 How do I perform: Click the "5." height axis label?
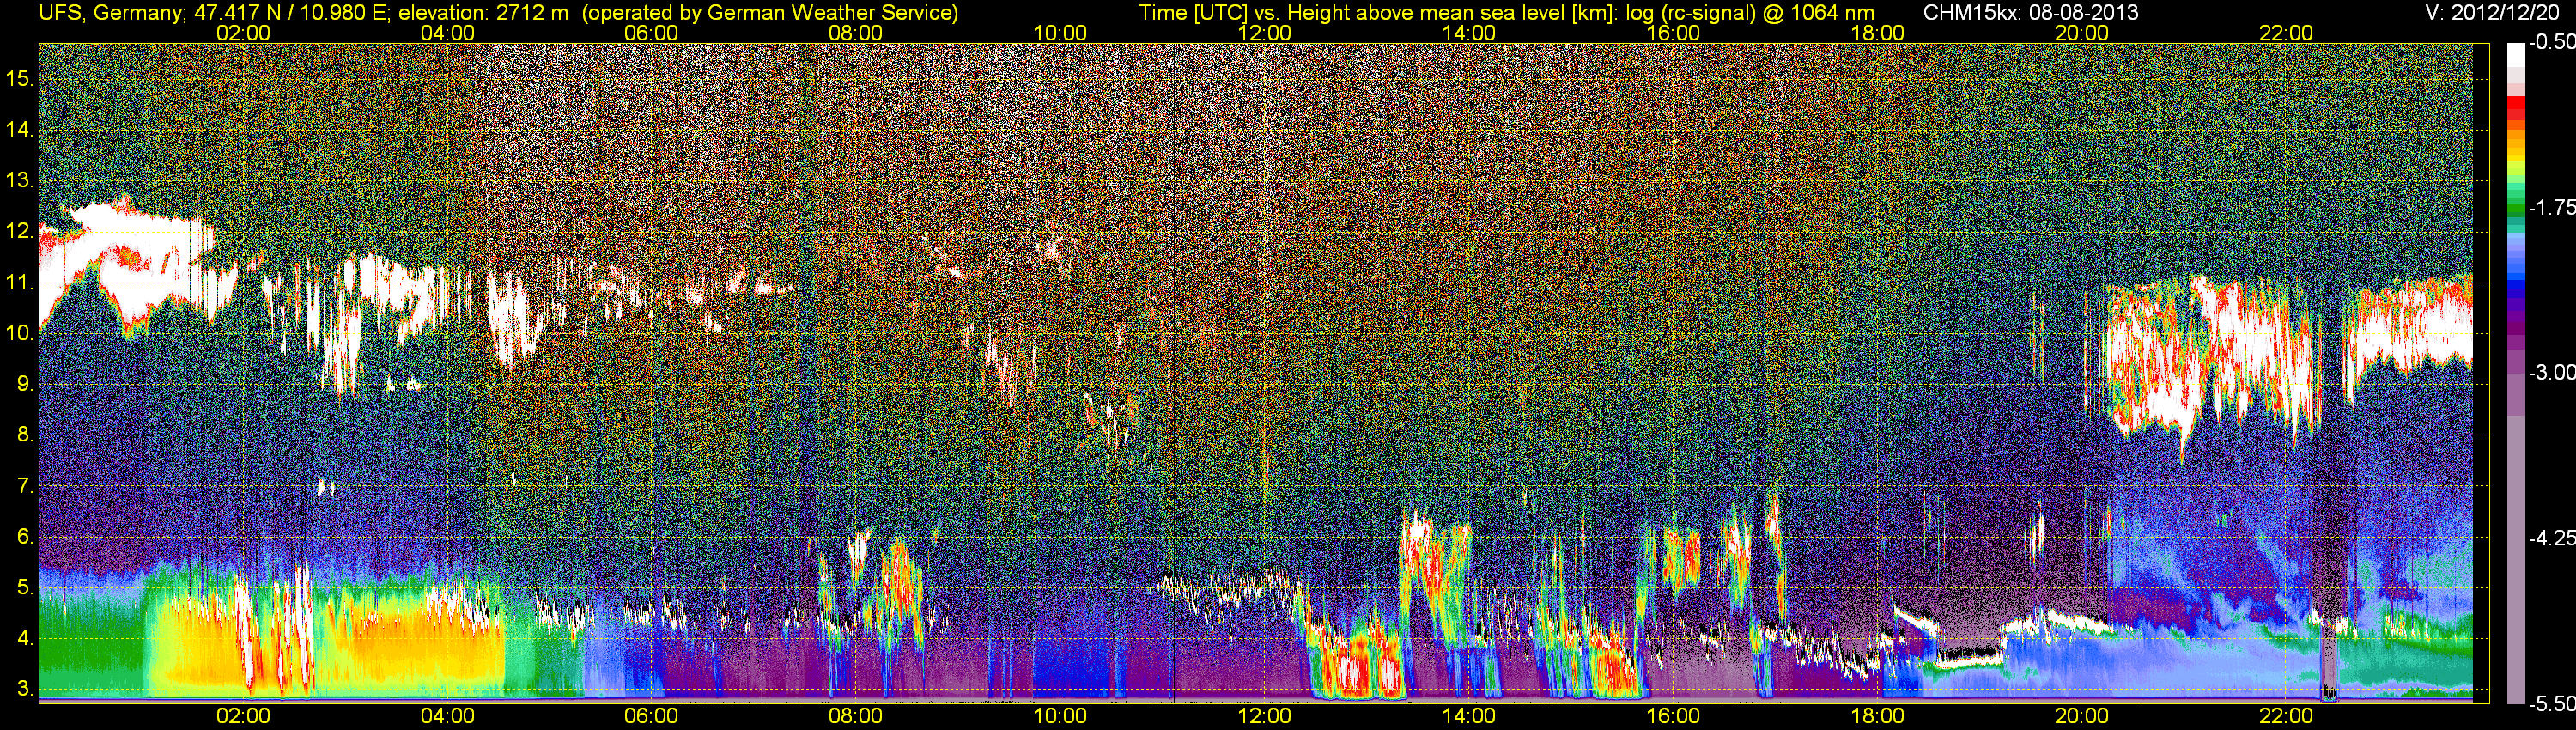(25, 588)
